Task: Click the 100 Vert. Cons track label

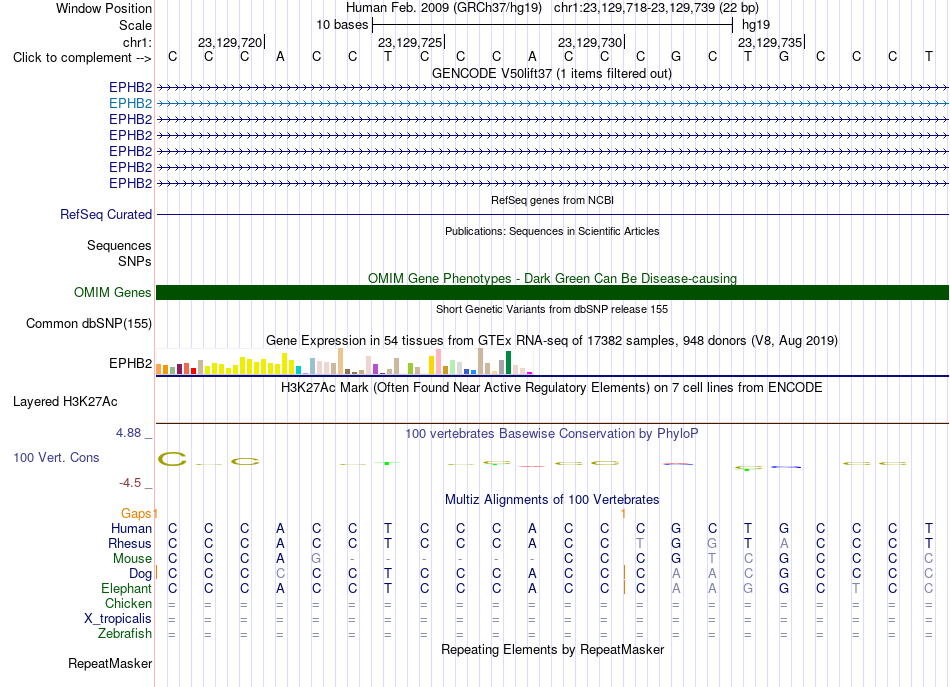Action: coord(56,457)
